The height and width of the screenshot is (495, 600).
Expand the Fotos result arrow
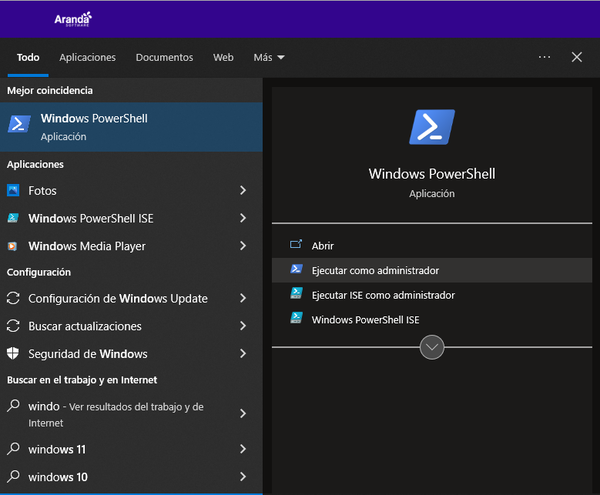pos(243,190)
